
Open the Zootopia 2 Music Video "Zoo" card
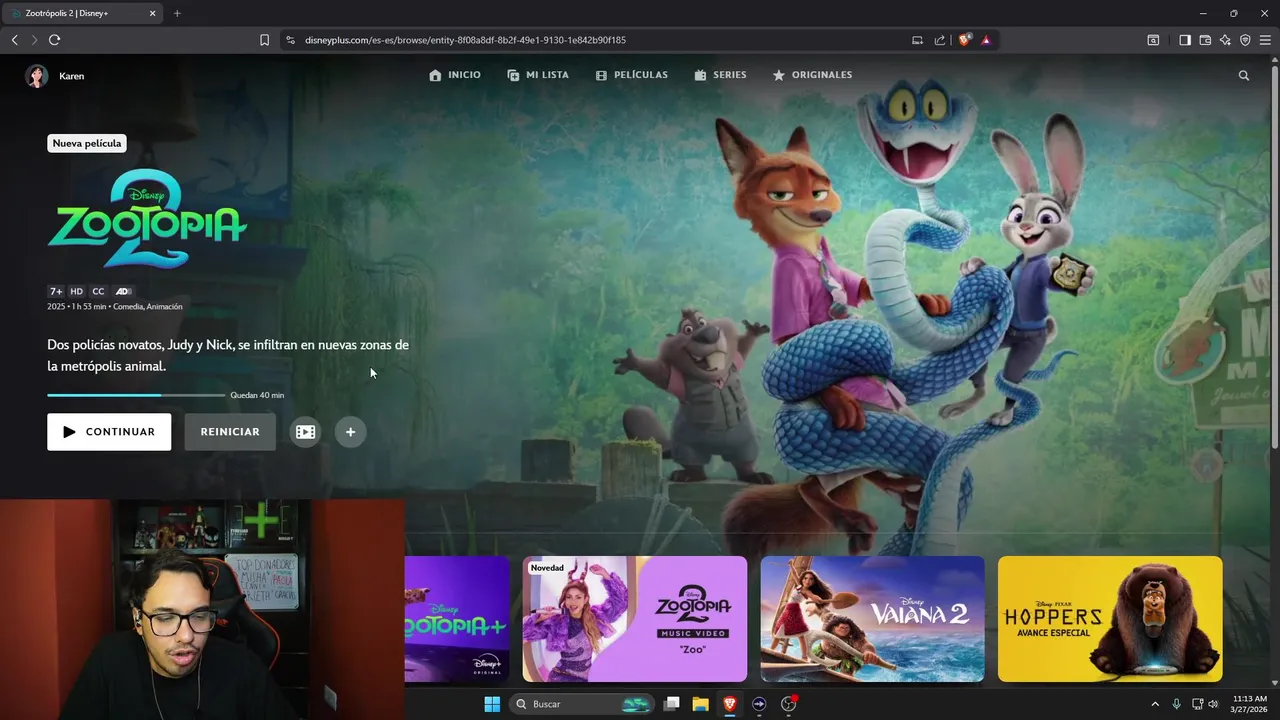tap(635, 619)
